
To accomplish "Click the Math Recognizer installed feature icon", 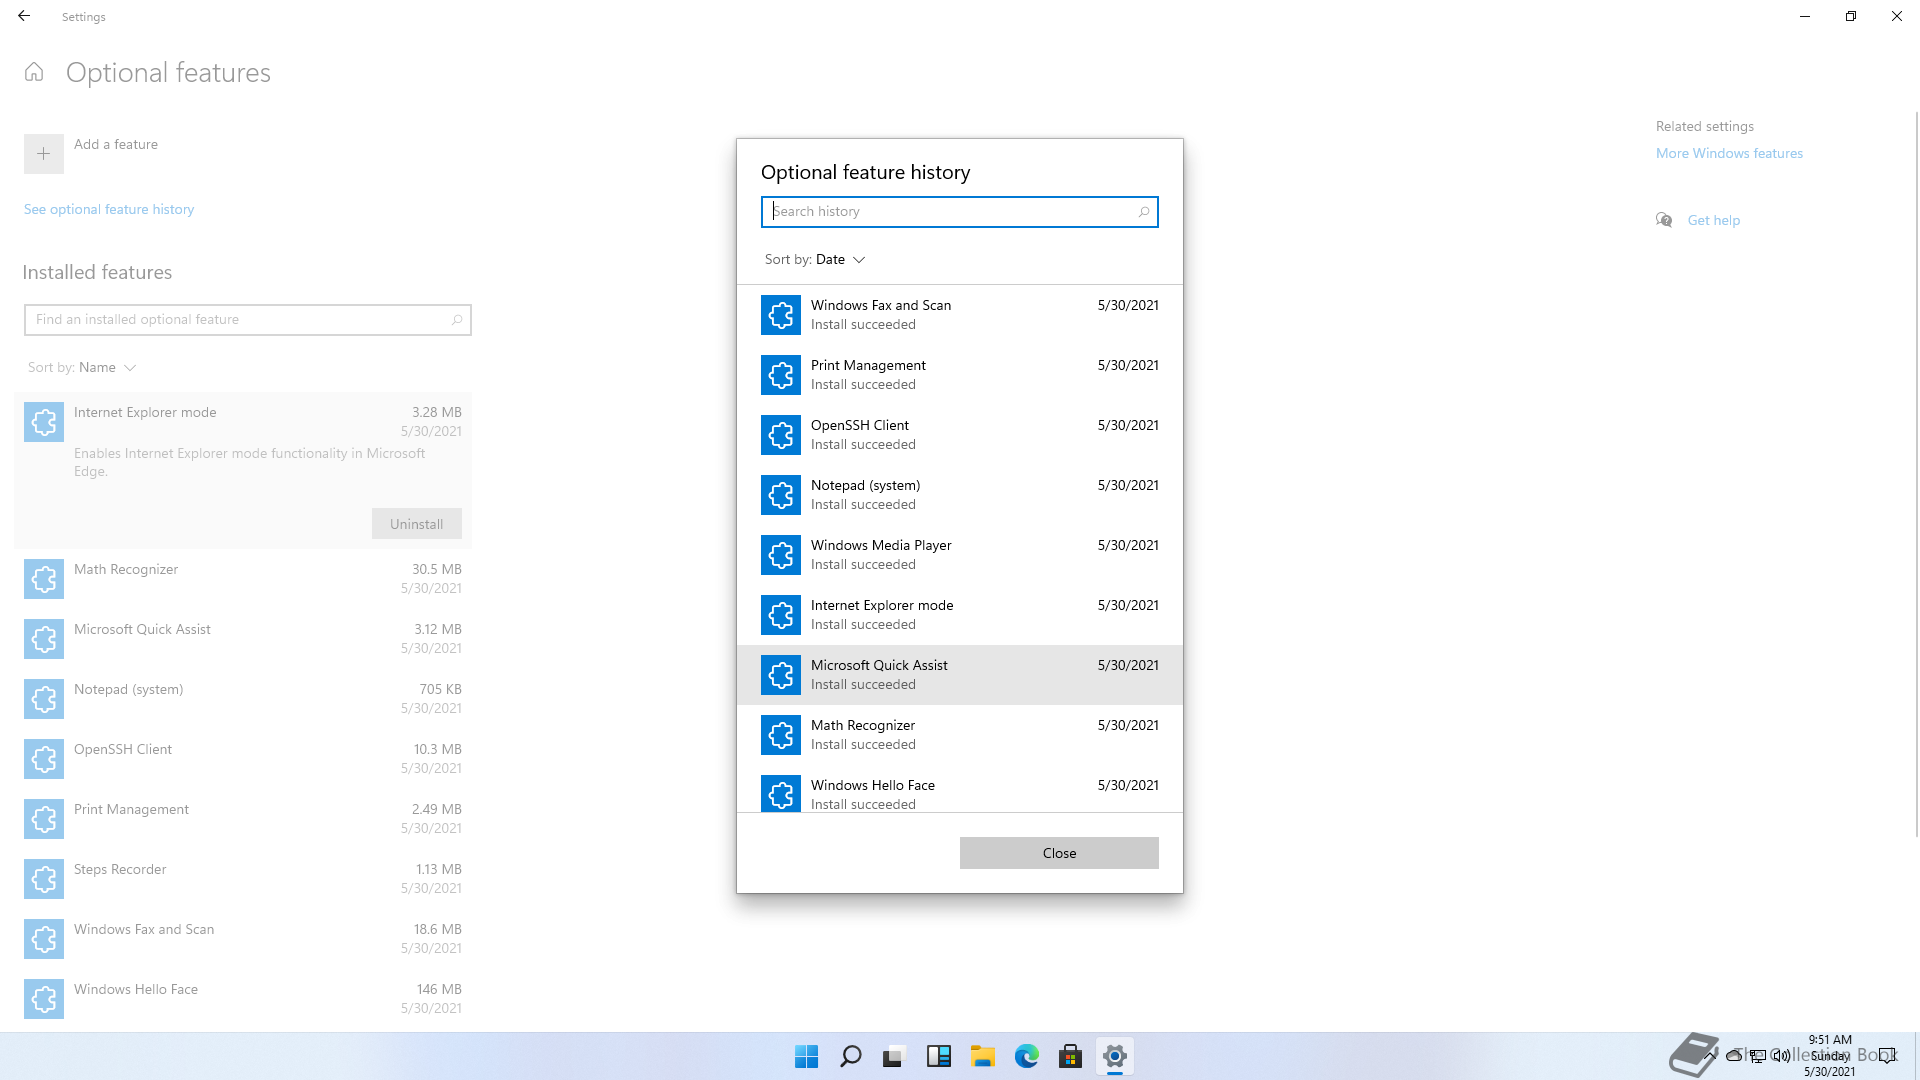I will coord(44,579).
